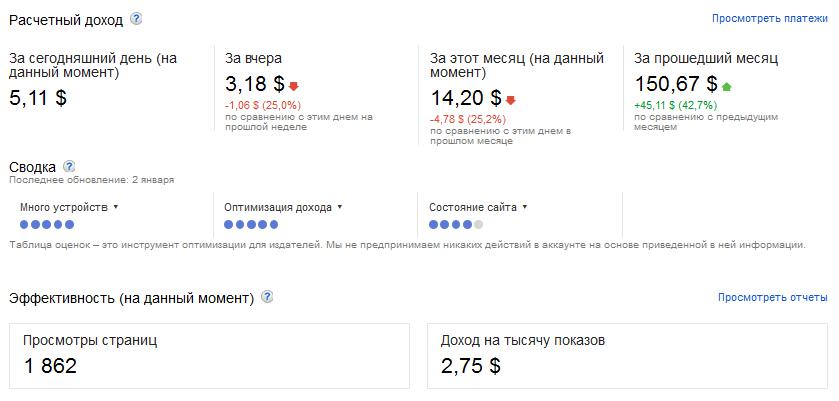Click red down arrow beside 14,20 $
Screen dimensions: 839x401
(510, 100)
